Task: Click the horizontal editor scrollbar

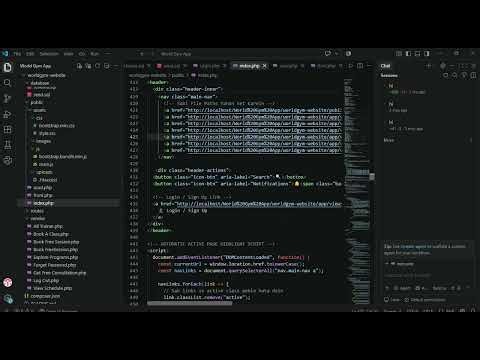Action: pos(190,303)
